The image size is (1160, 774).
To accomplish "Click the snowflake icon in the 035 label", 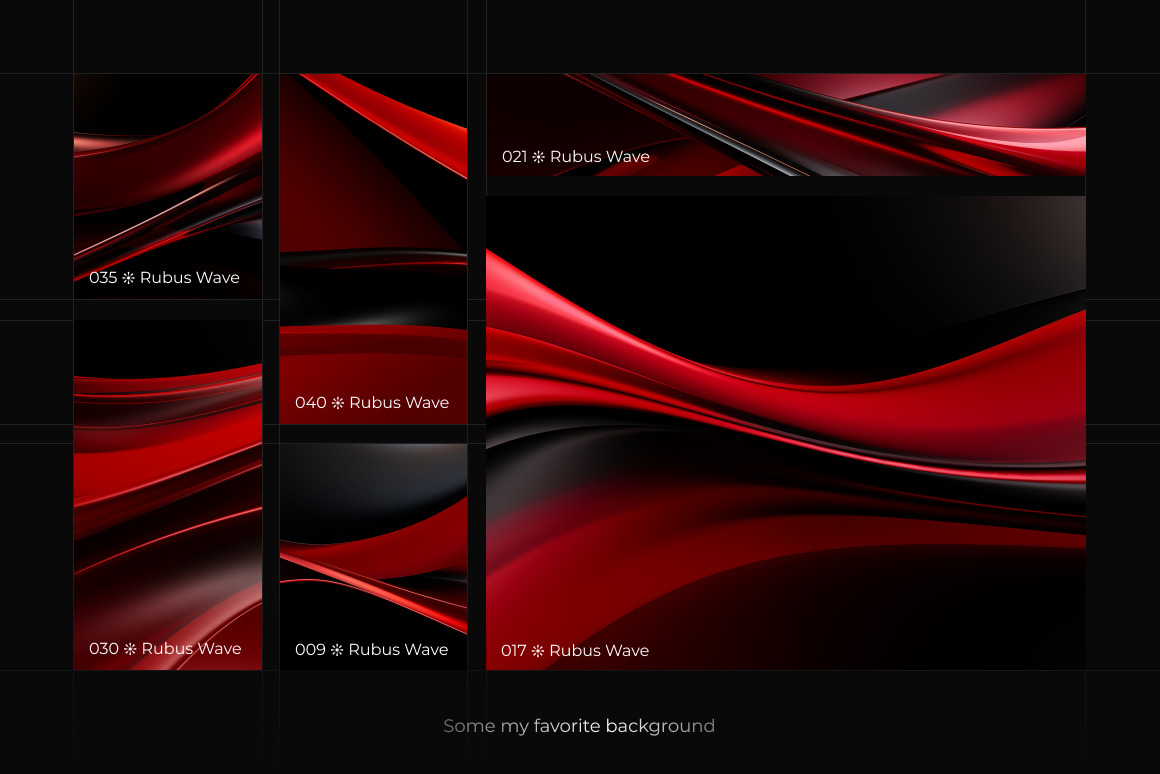I will tap(128, 278).
